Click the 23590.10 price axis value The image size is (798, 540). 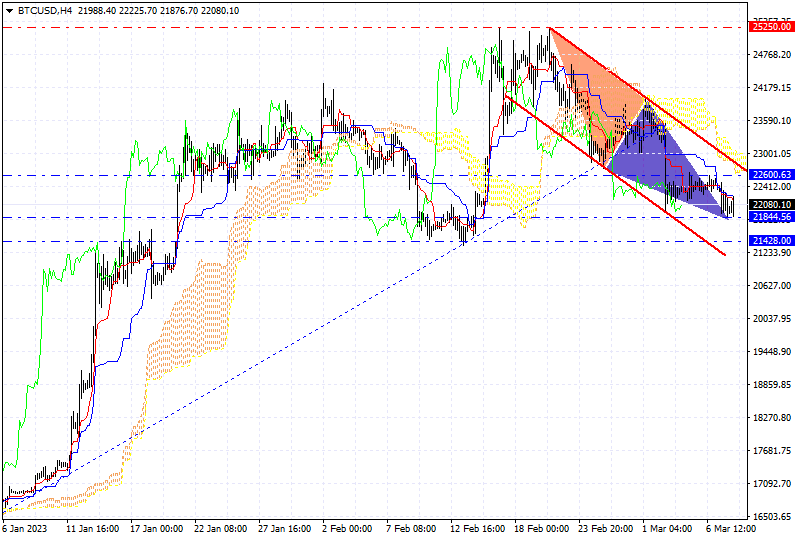coord(773,121)
